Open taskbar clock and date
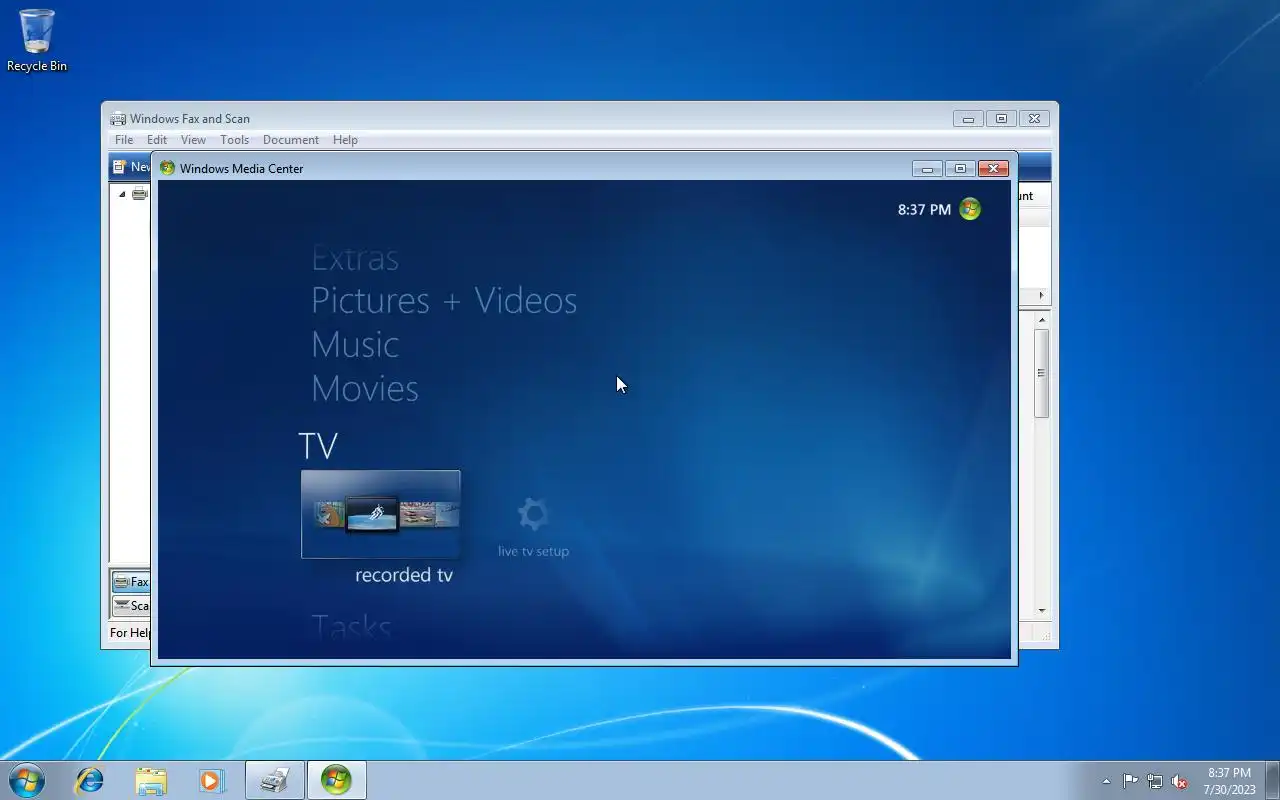 [x=1229, y=781]
